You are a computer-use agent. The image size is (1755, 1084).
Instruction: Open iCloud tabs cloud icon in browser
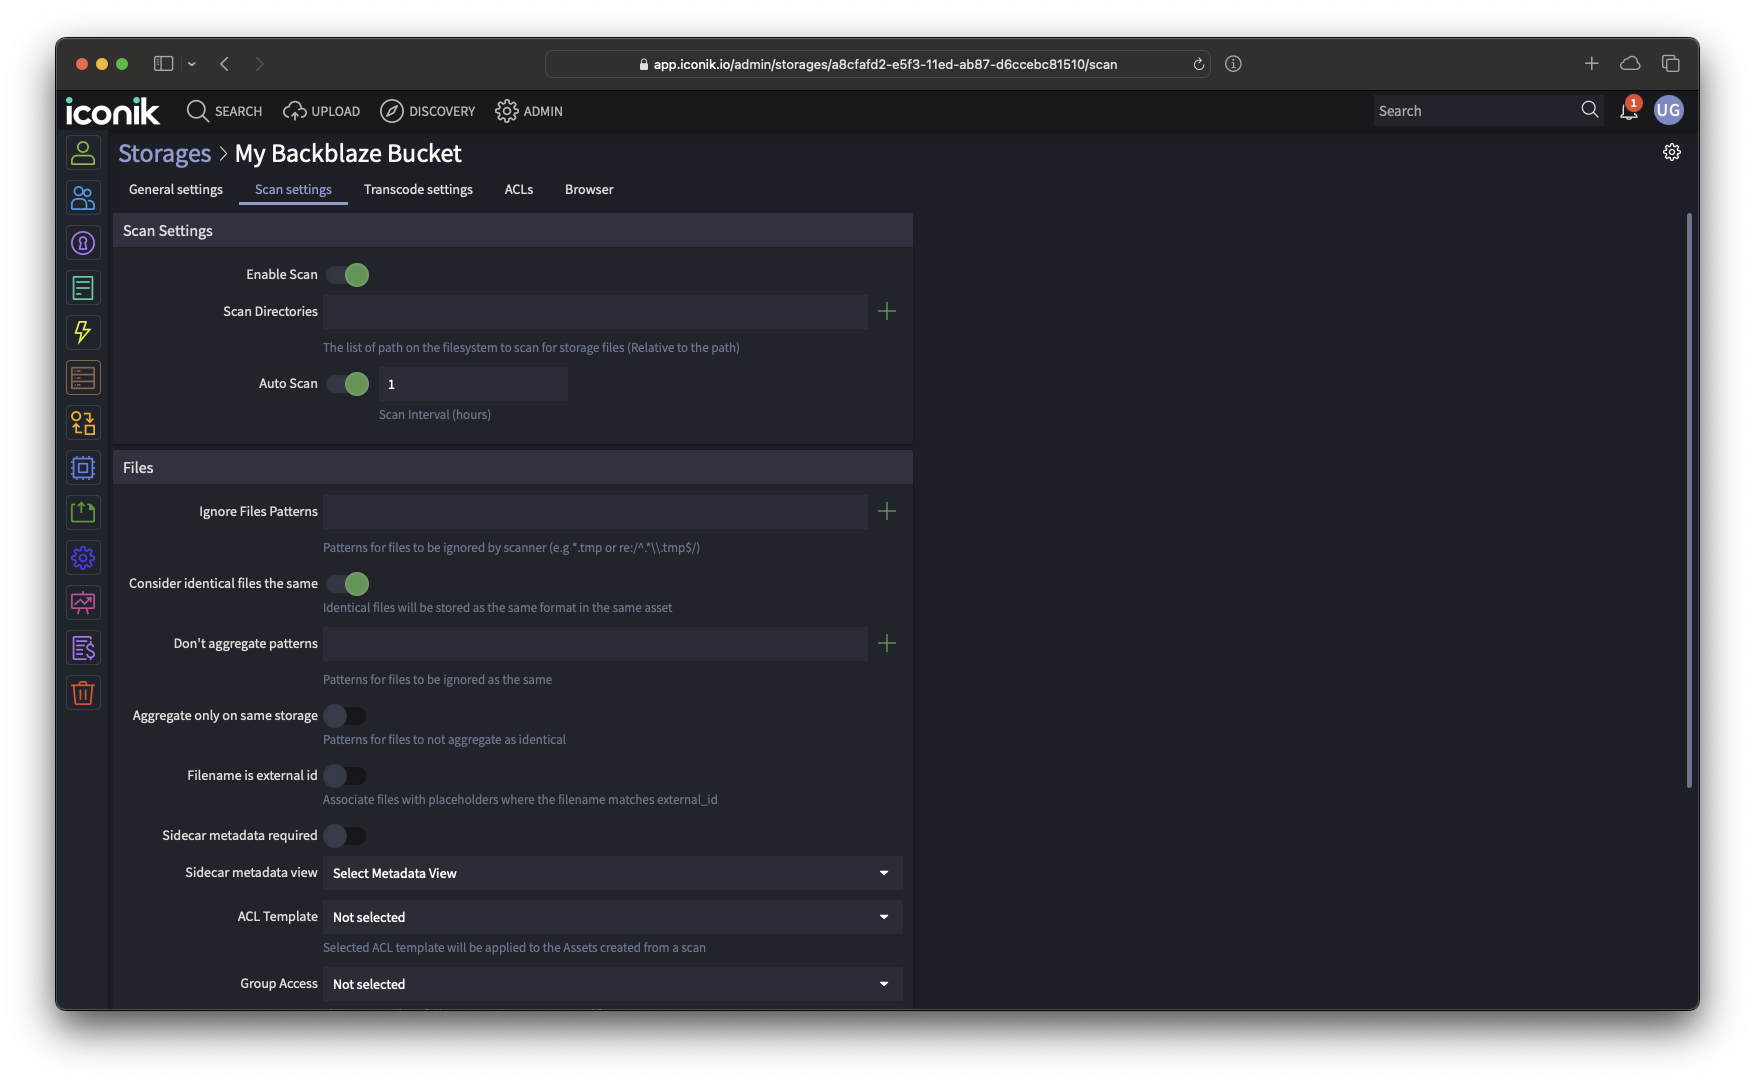tap(1630, 64)
